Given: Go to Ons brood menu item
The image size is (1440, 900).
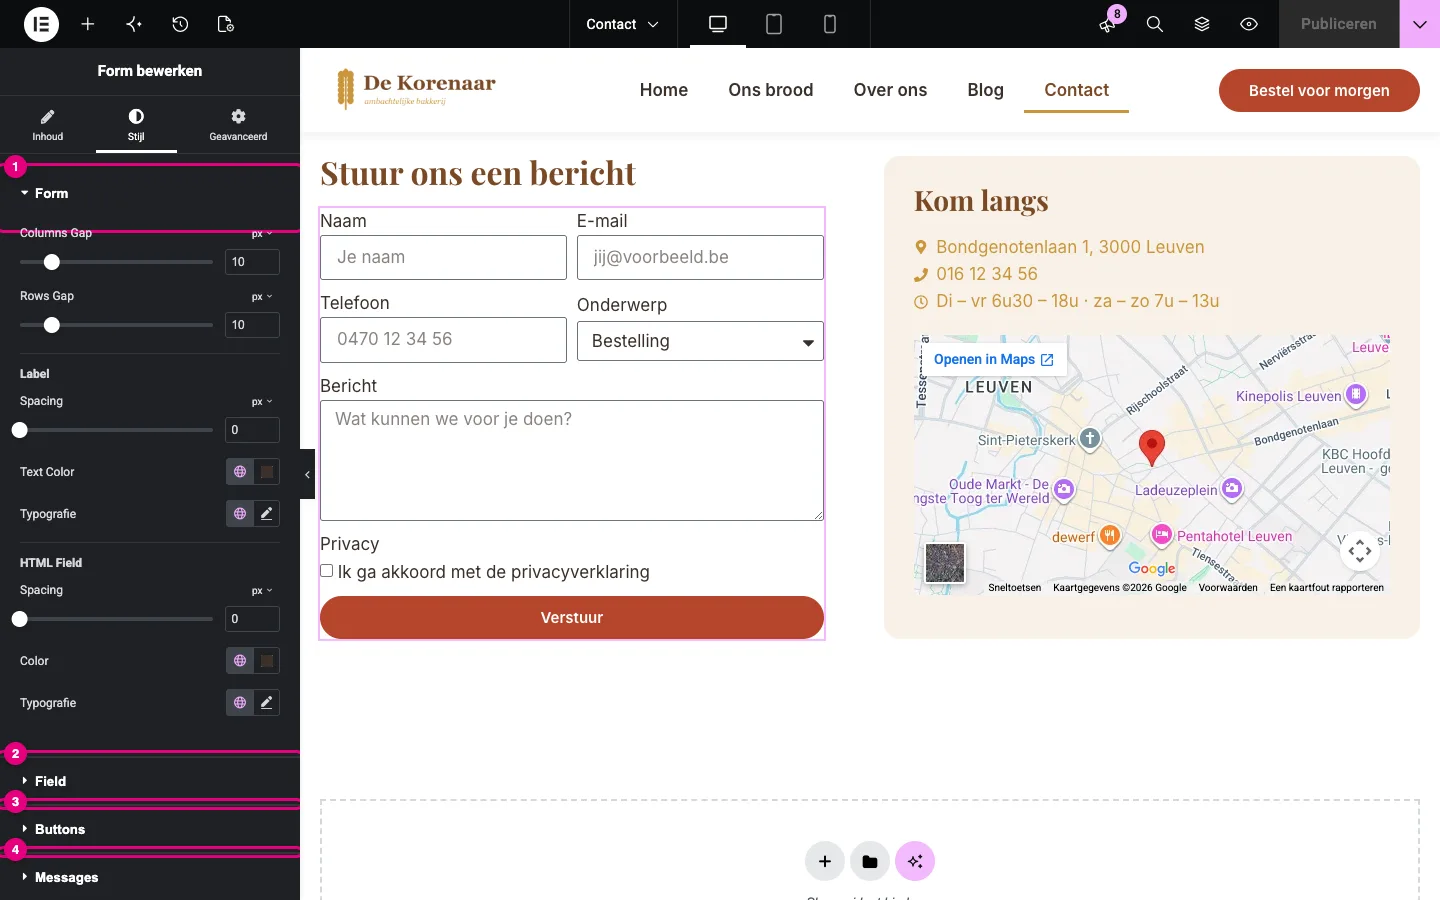Looking at the screenshot, I should [x=771, y=90].
